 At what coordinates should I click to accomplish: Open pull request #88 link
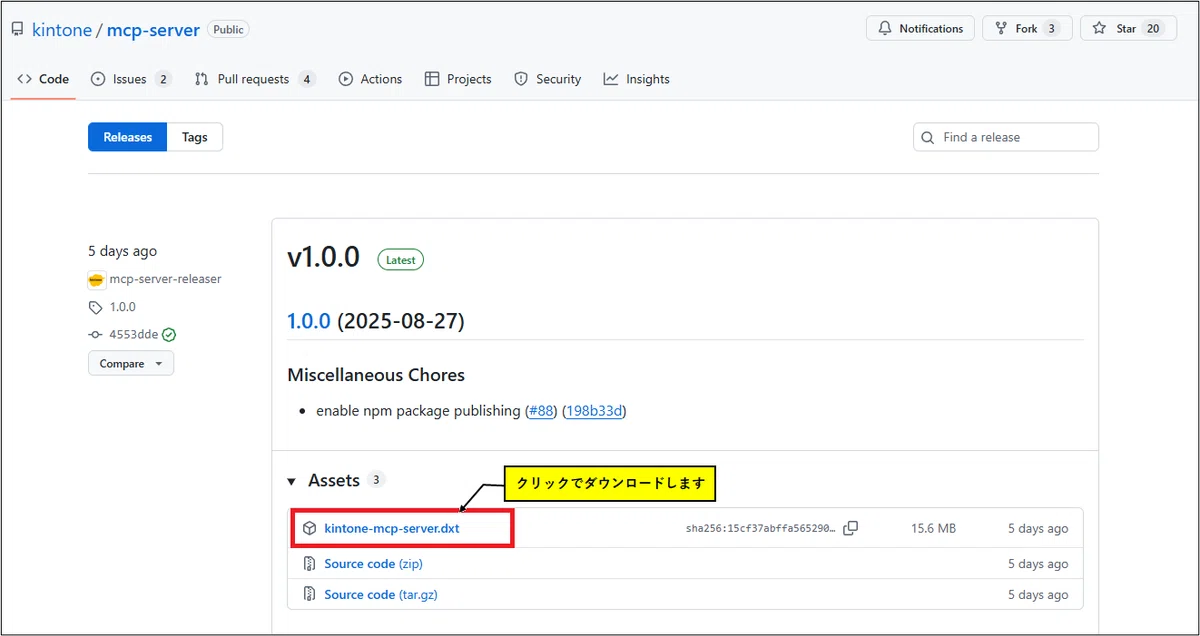pos(541,411)
